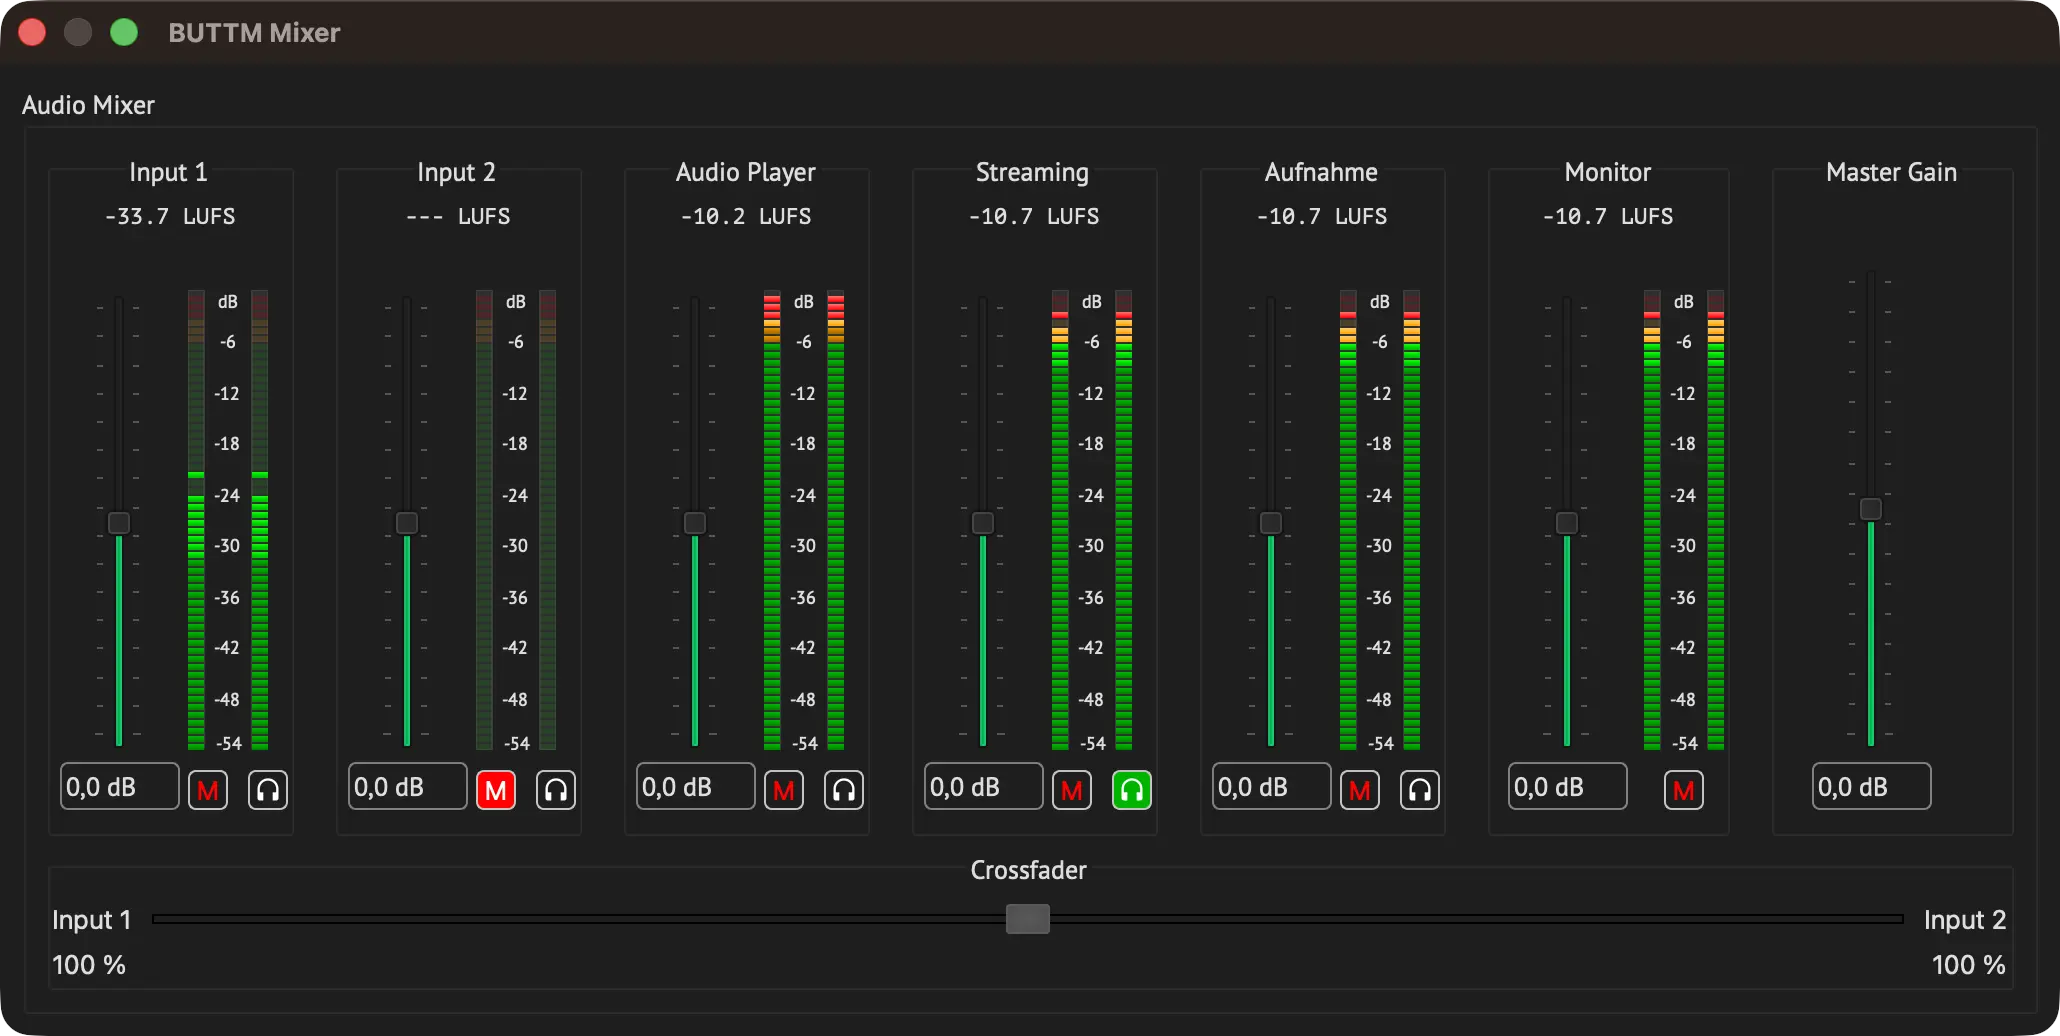This screenshot has width=2060, height=1036.
Task: Mute the Input 1 channel
Action: coord(208,790)
